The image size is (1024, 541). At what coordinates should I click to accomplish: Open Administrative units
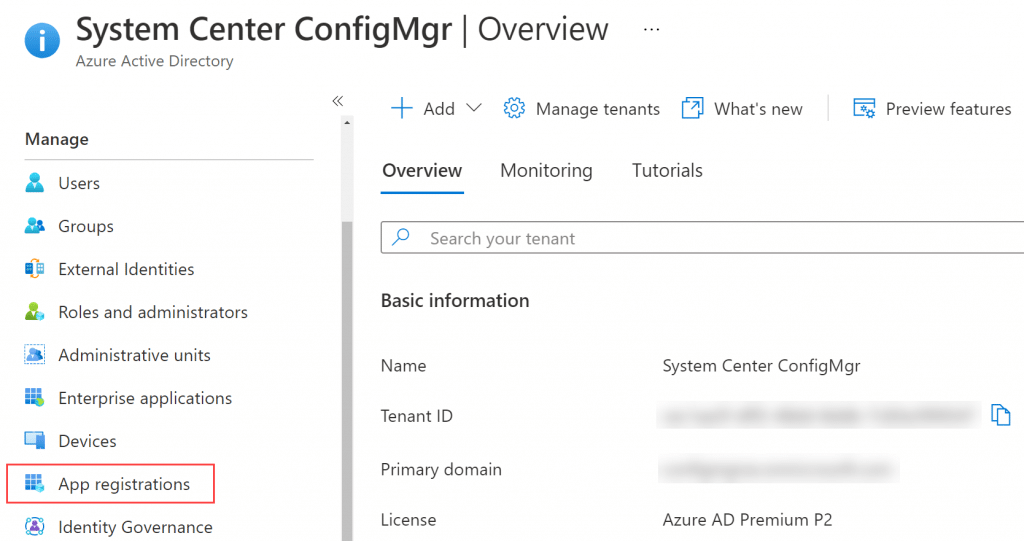135,355
